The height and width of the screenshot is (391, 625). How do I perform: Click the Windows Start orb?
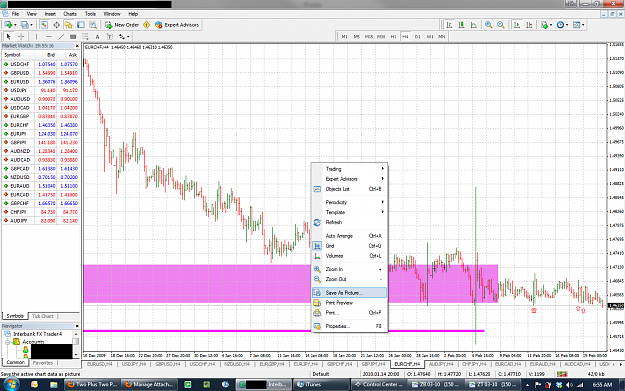coord(11,384)
